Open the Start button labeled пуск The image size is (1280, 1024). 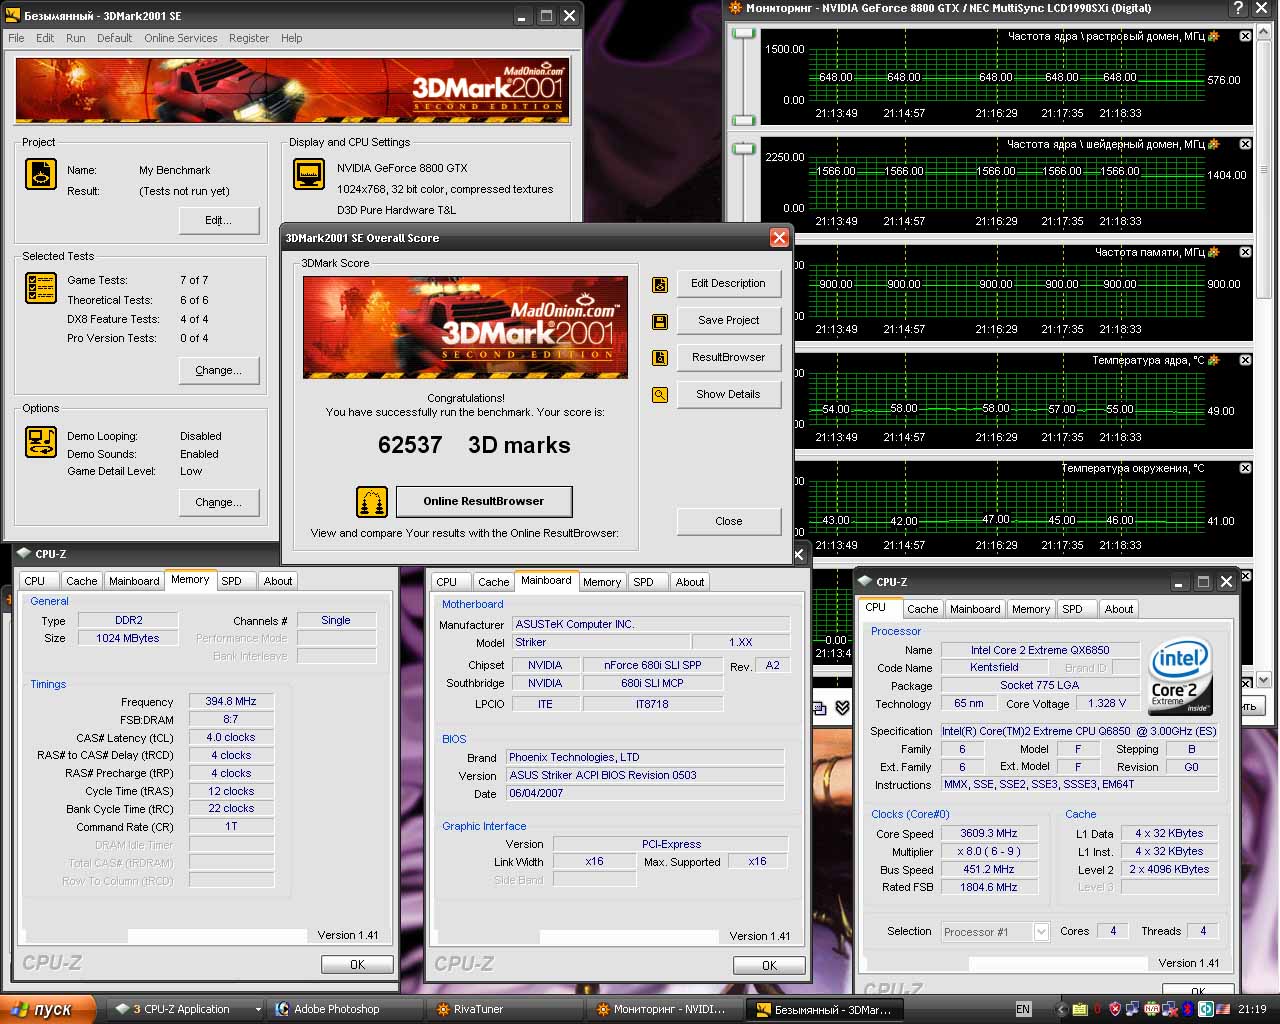point(48,1009)
